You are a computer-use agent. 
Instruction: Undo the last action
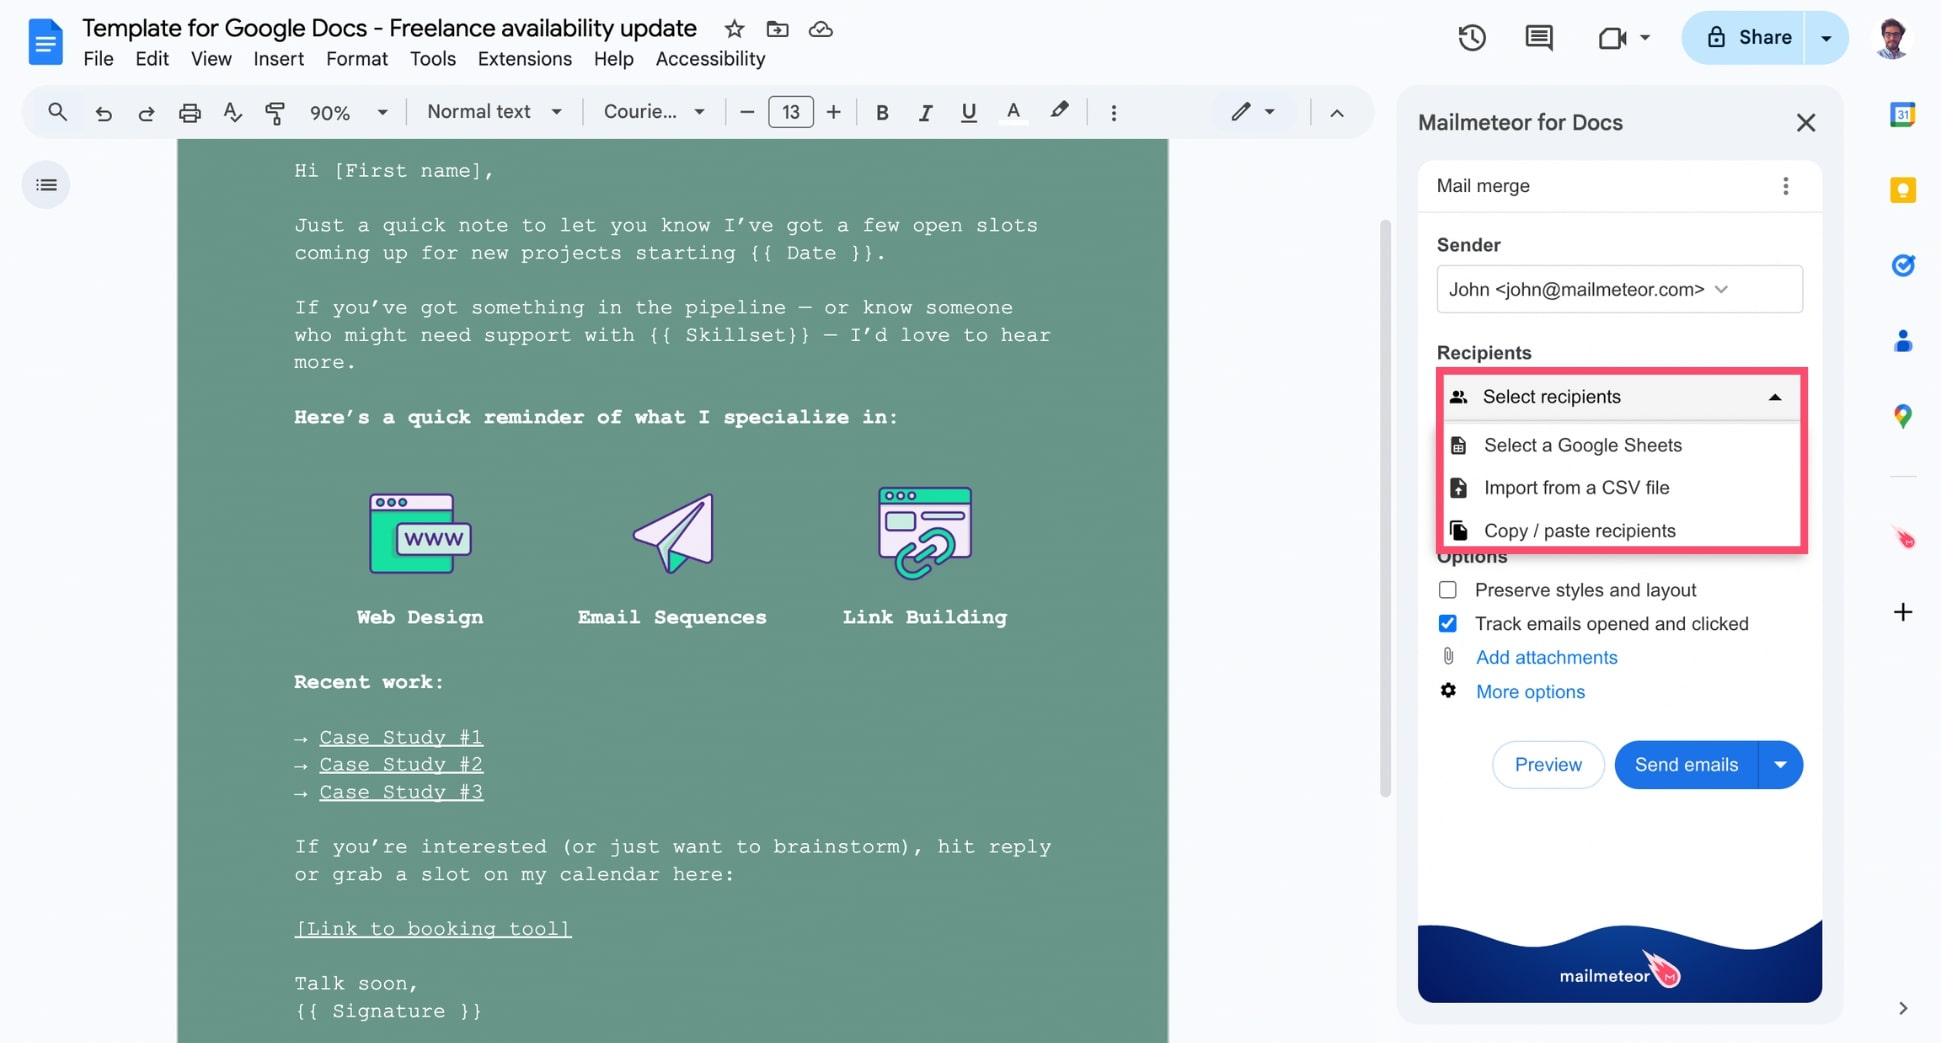coord(103,113)
